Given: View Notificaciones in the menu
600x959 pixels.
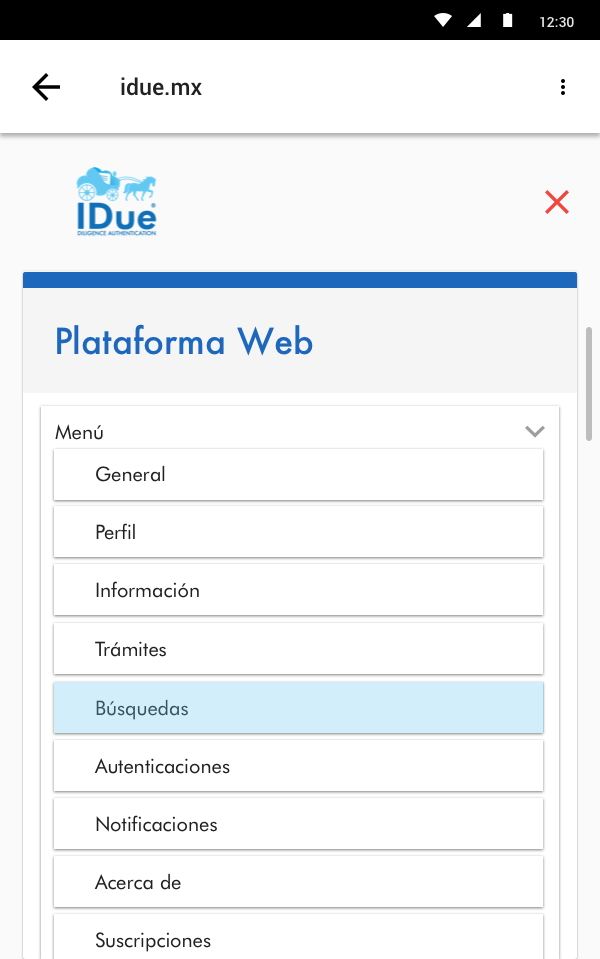Looking at the screenshot, I should pyautogui.click(x=298, y=825).
